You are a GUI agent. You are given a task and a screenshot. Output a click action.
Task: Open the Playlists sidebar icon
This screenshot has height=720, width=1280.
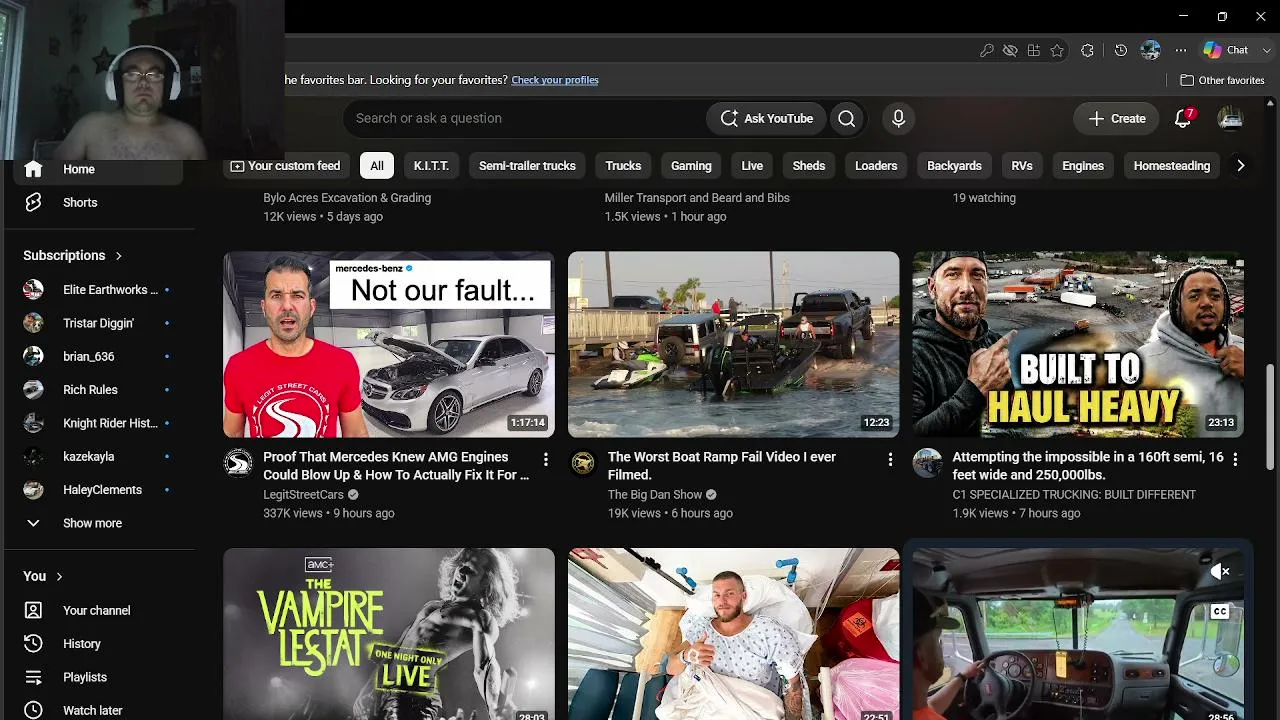pyautogui.click(x=33, y=677)
